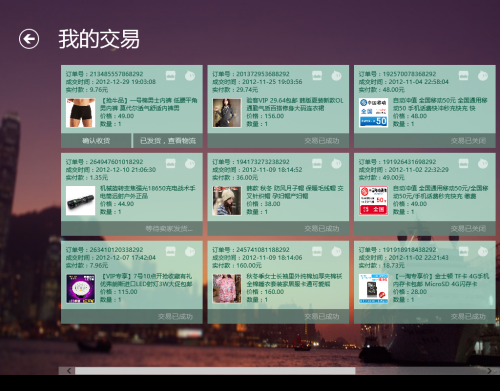Viewport: 500px width, 391px height.
Task: Click the scrollbar's left arrow
Action: coord(69,371)
